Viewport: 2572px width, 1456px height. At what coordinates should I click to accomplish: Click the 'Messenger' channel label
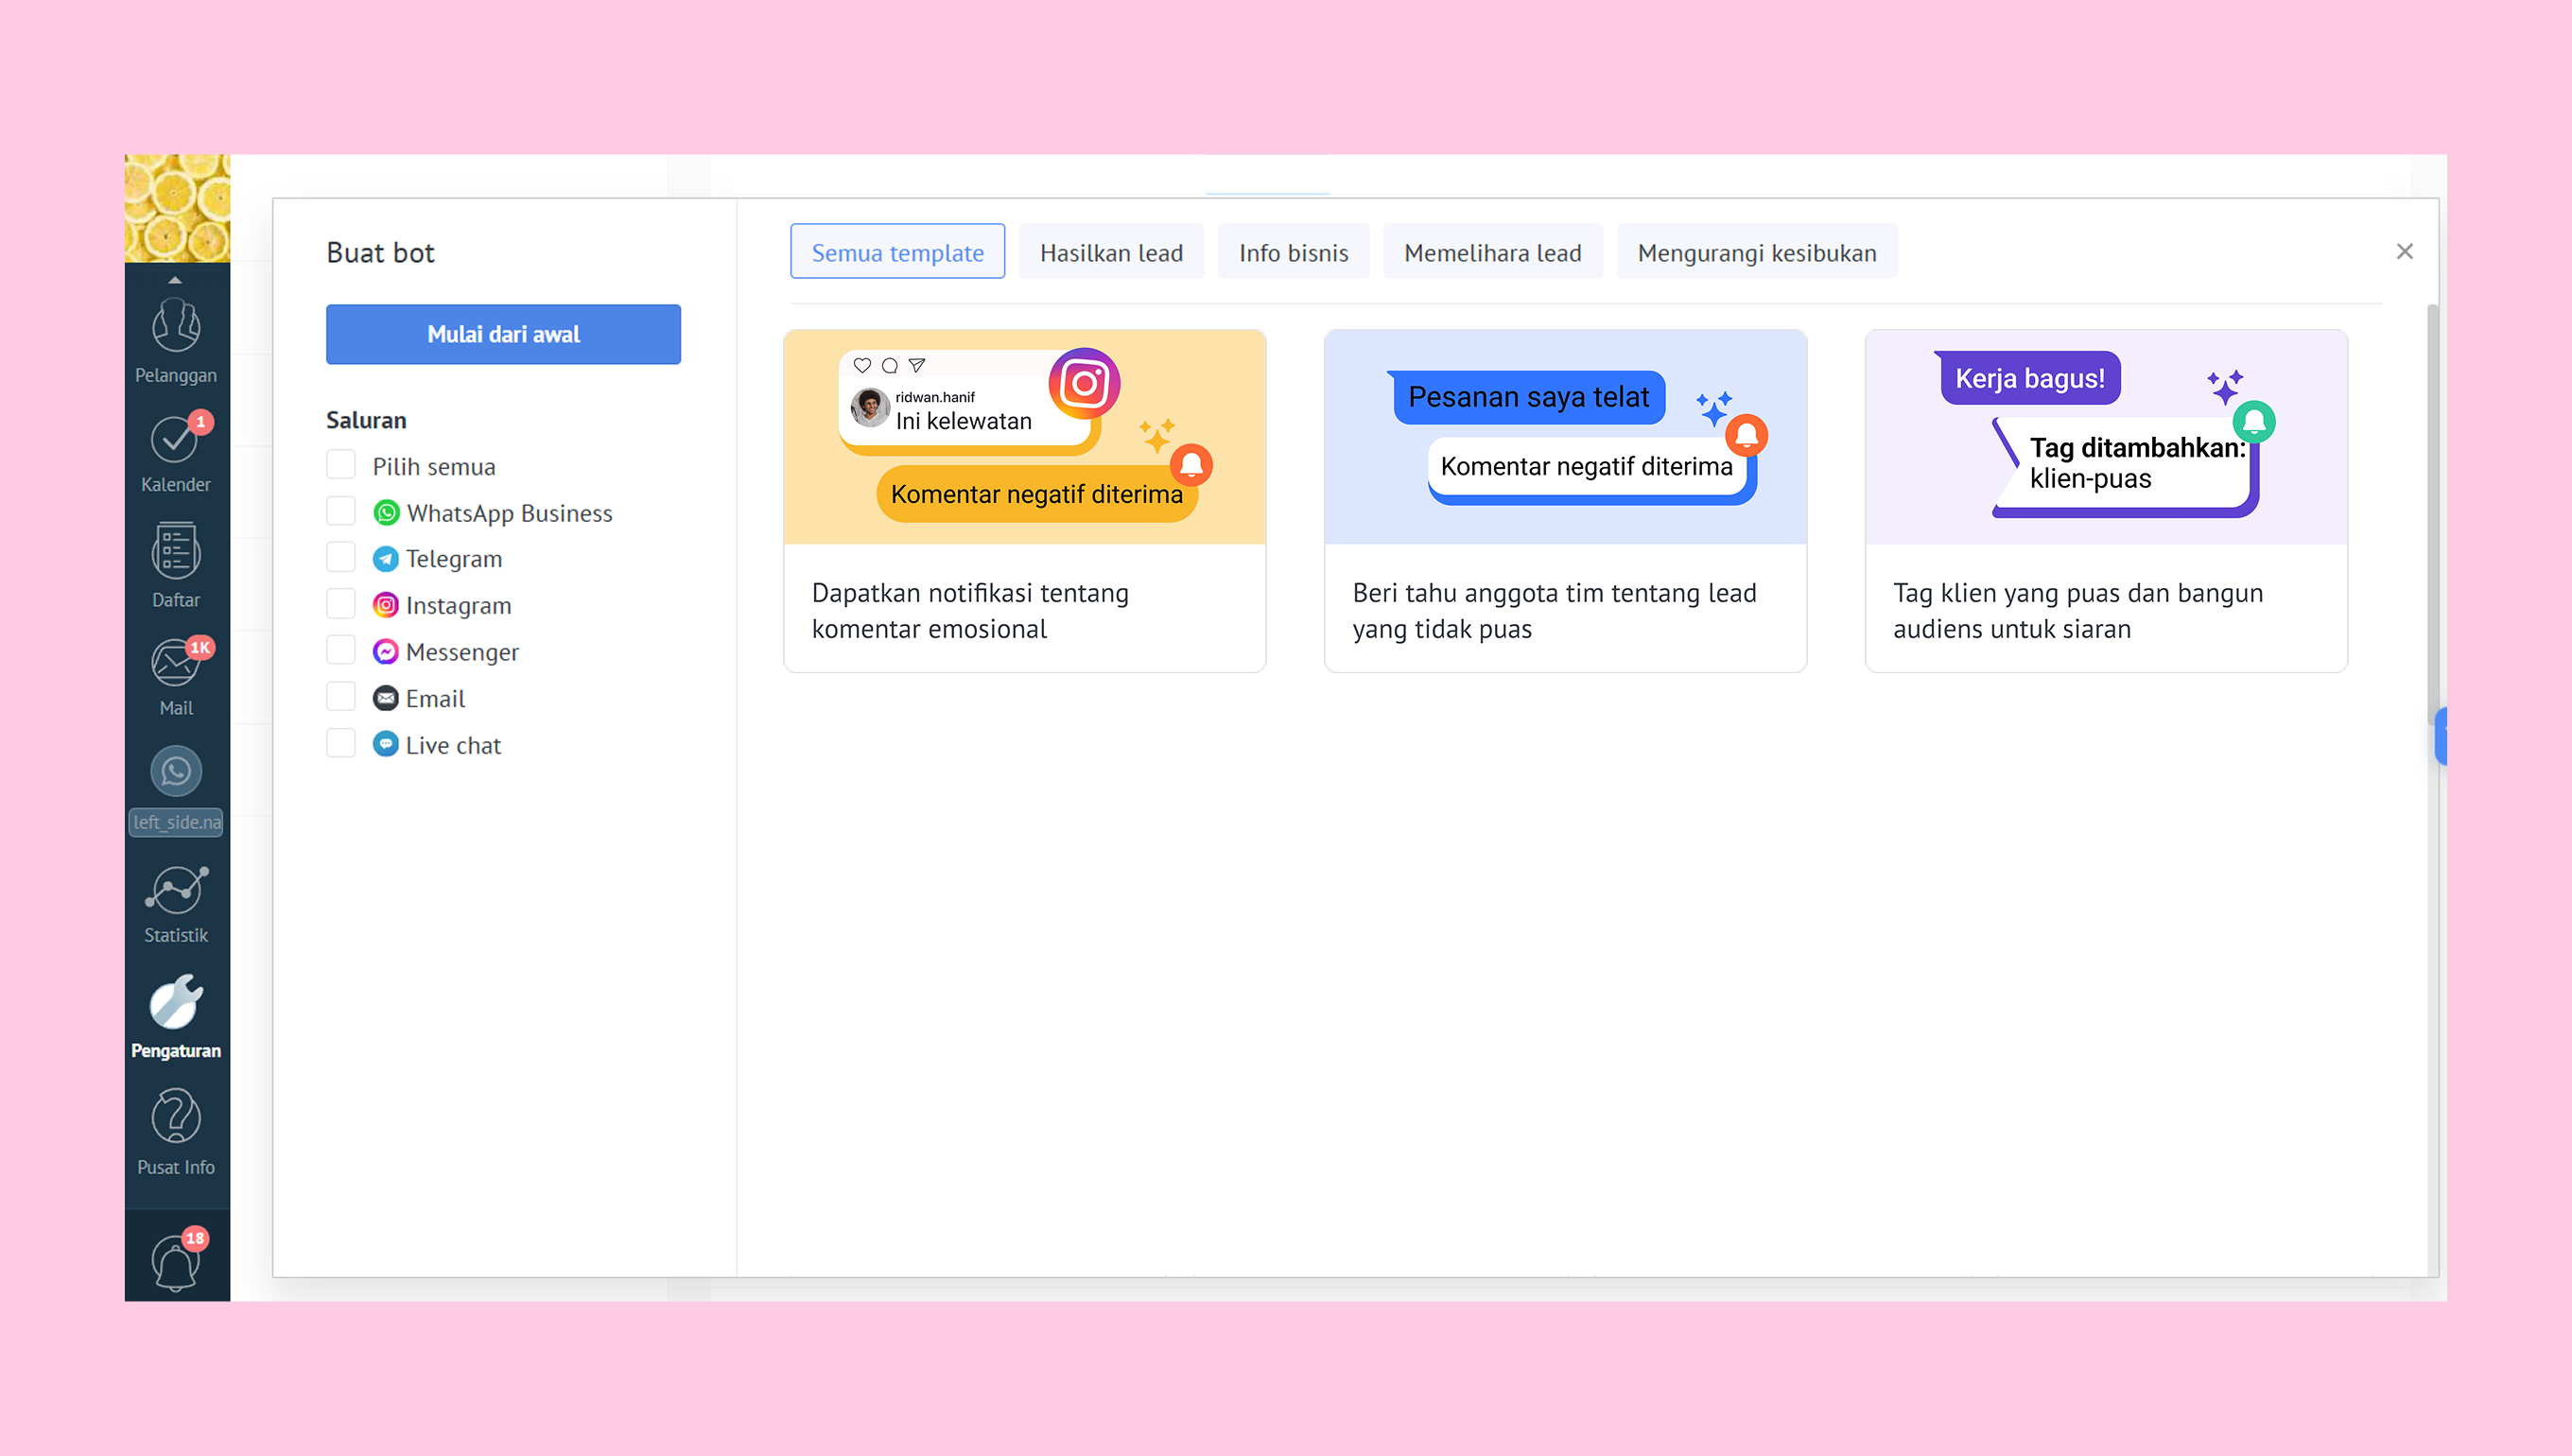(462, 652)
